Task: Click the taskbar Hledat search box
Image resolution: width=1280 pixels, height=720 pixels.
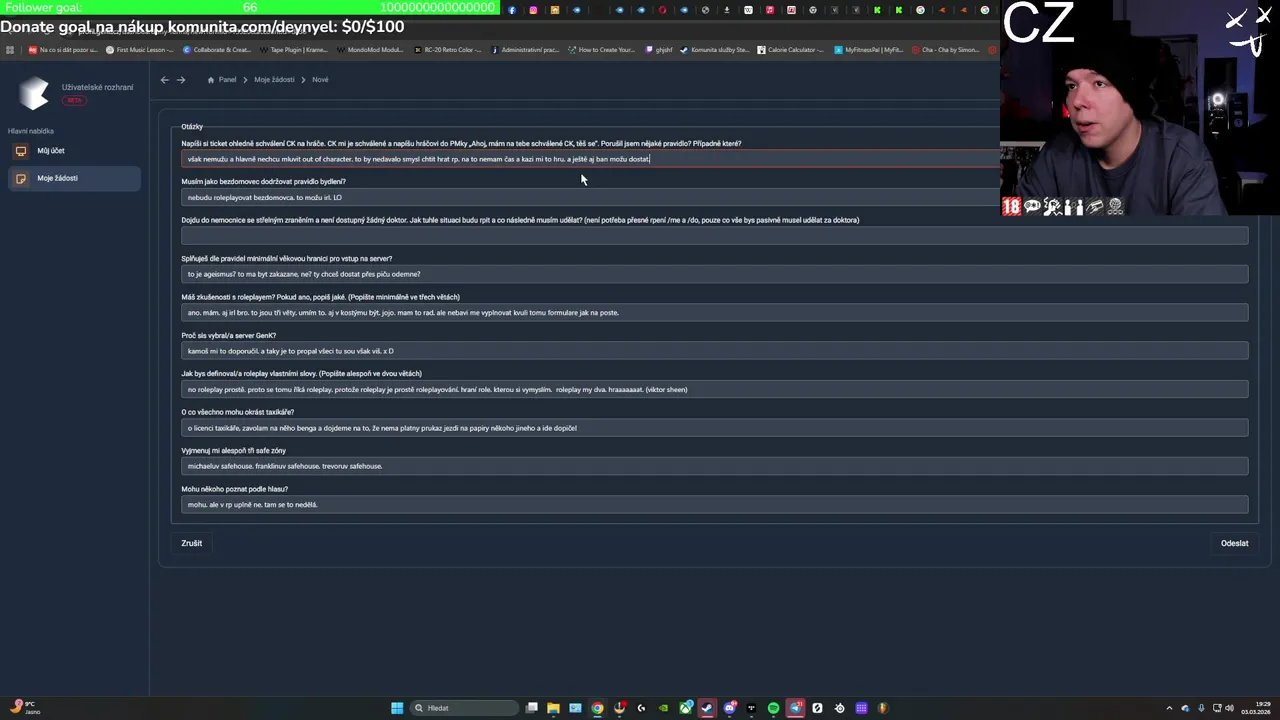Action: (464, 708)
